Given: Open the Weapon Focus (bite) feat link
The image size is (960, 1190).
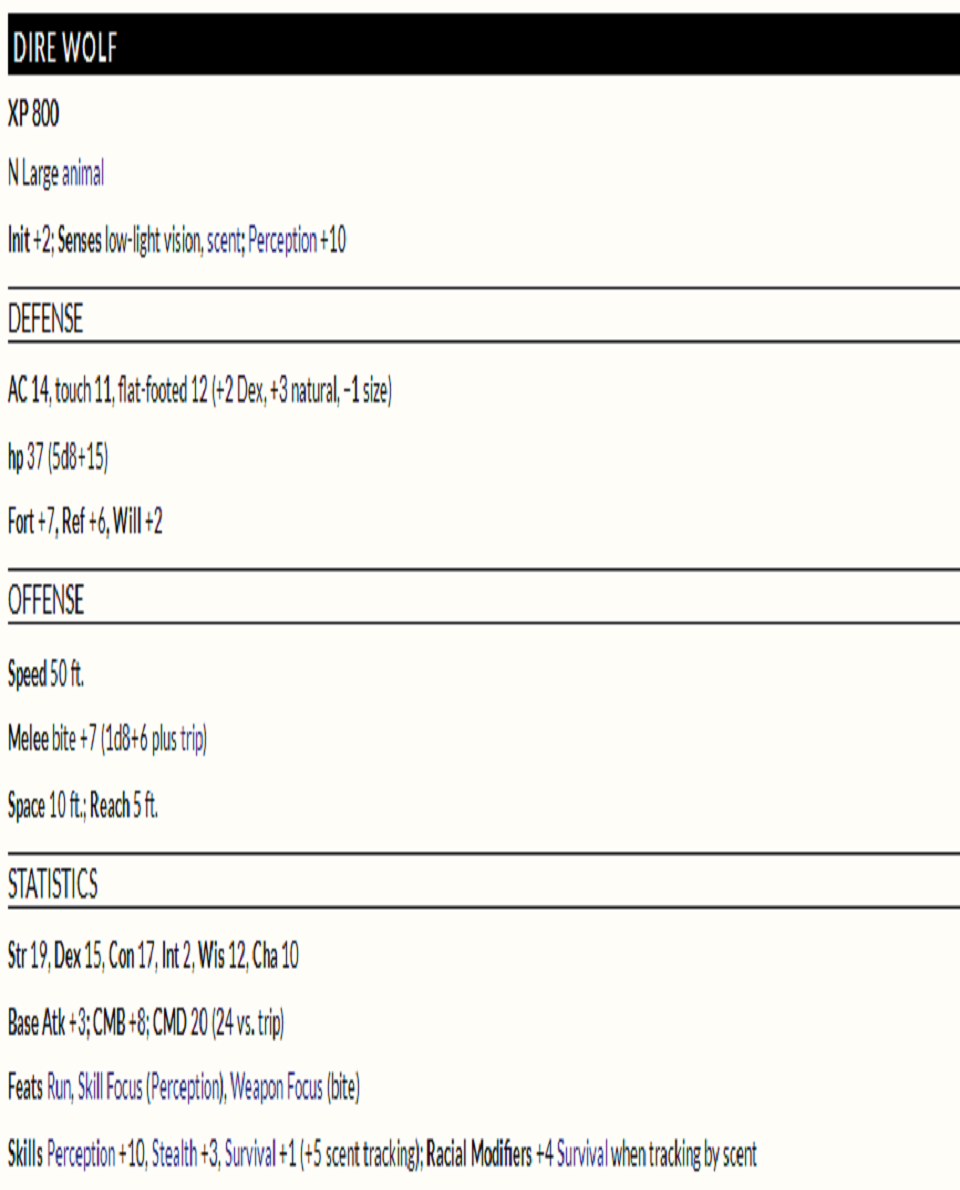Looking at the screenshot, I should click(294, 1089).
